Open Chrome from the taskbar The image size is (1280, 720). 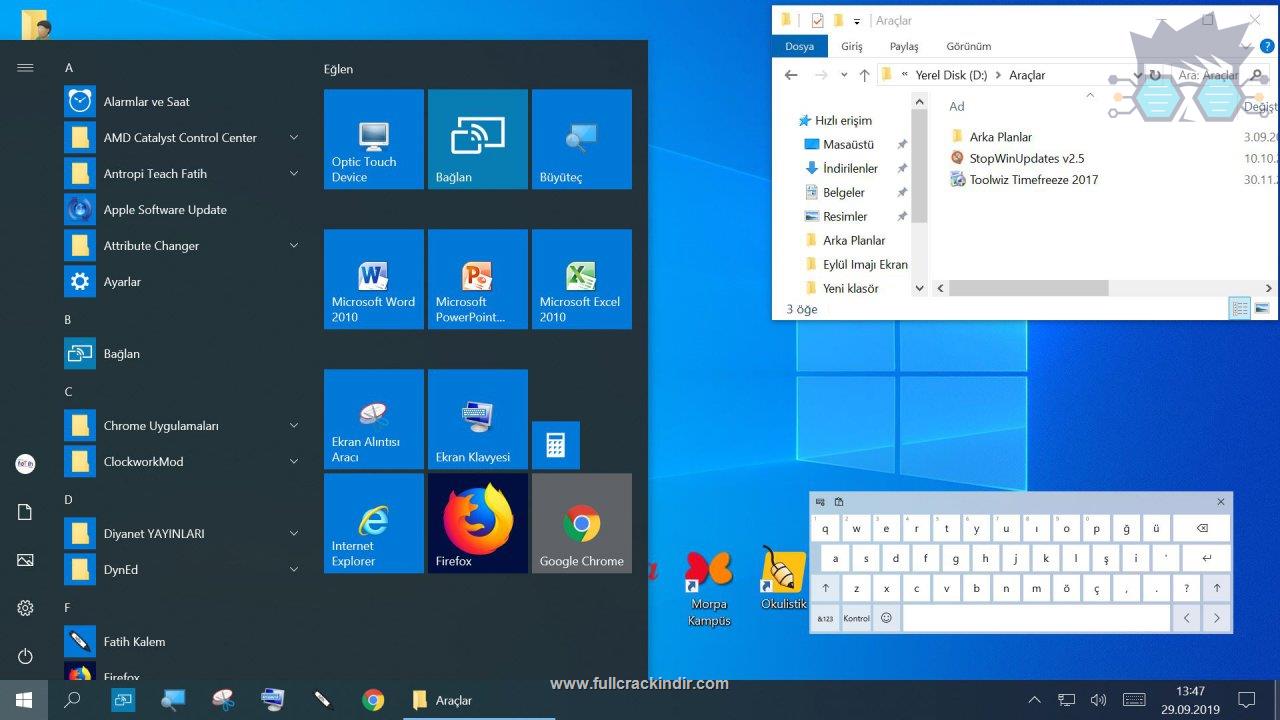(x=373, y=700)
